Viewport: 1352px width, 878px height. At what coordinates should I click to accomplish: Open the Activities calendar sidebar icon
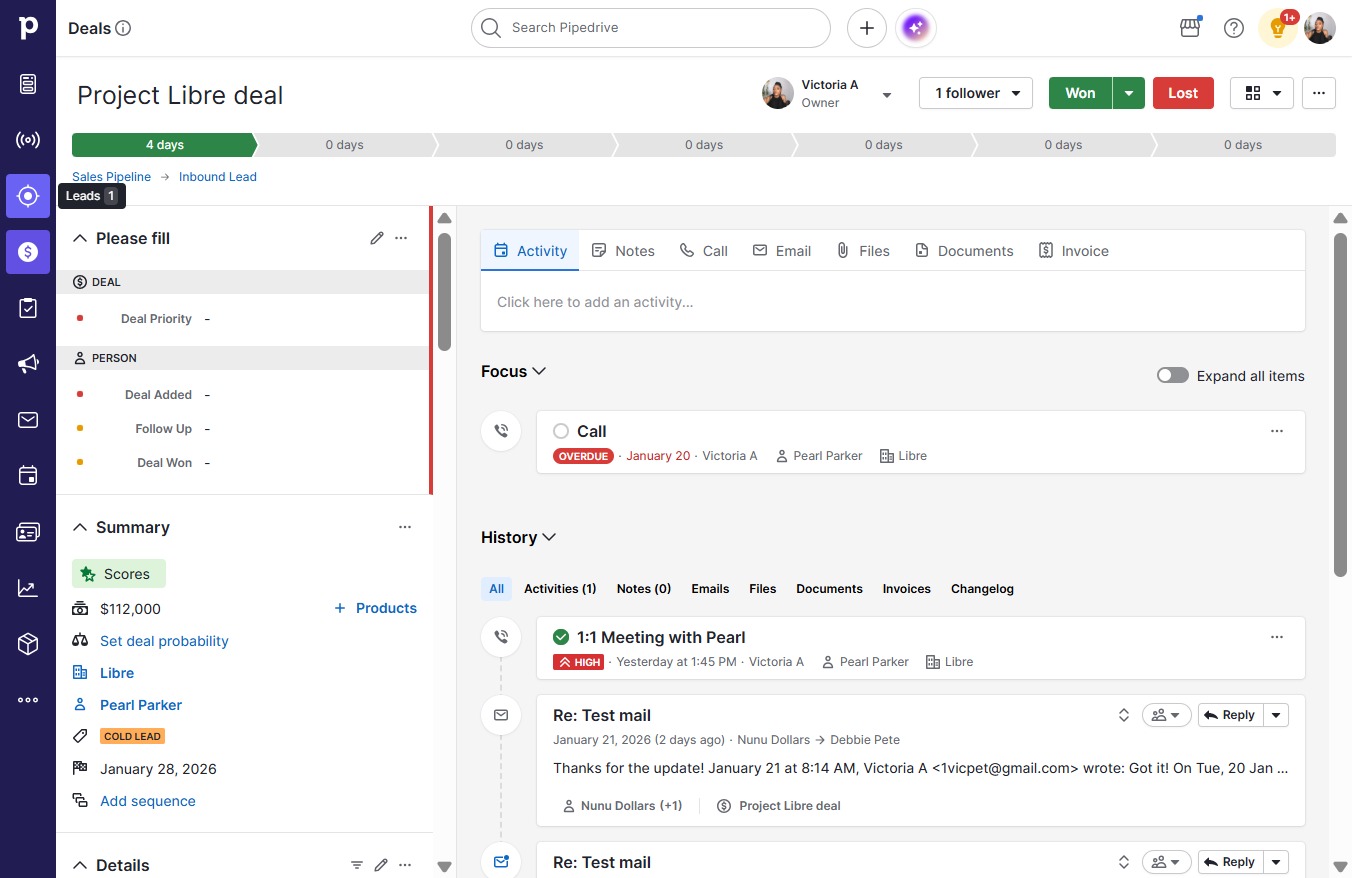pos(28,476)
